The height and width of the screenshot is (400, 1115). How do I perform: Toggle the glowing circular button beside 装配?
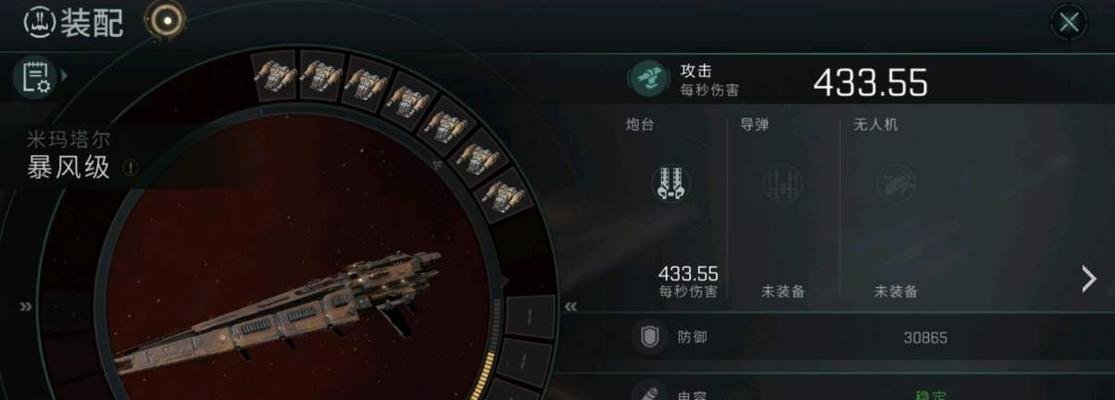pos(166,21)
